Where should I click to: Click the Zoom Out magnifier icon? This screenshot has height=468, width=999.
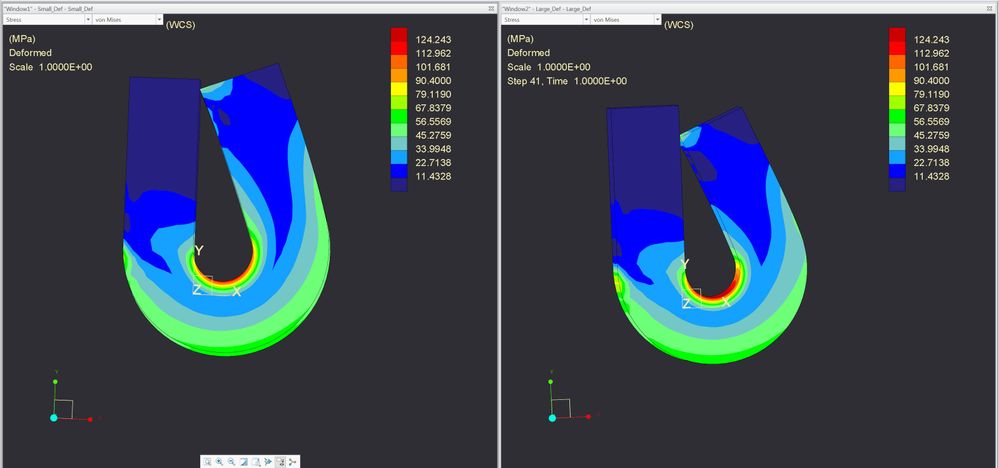[x=231, y=462]
